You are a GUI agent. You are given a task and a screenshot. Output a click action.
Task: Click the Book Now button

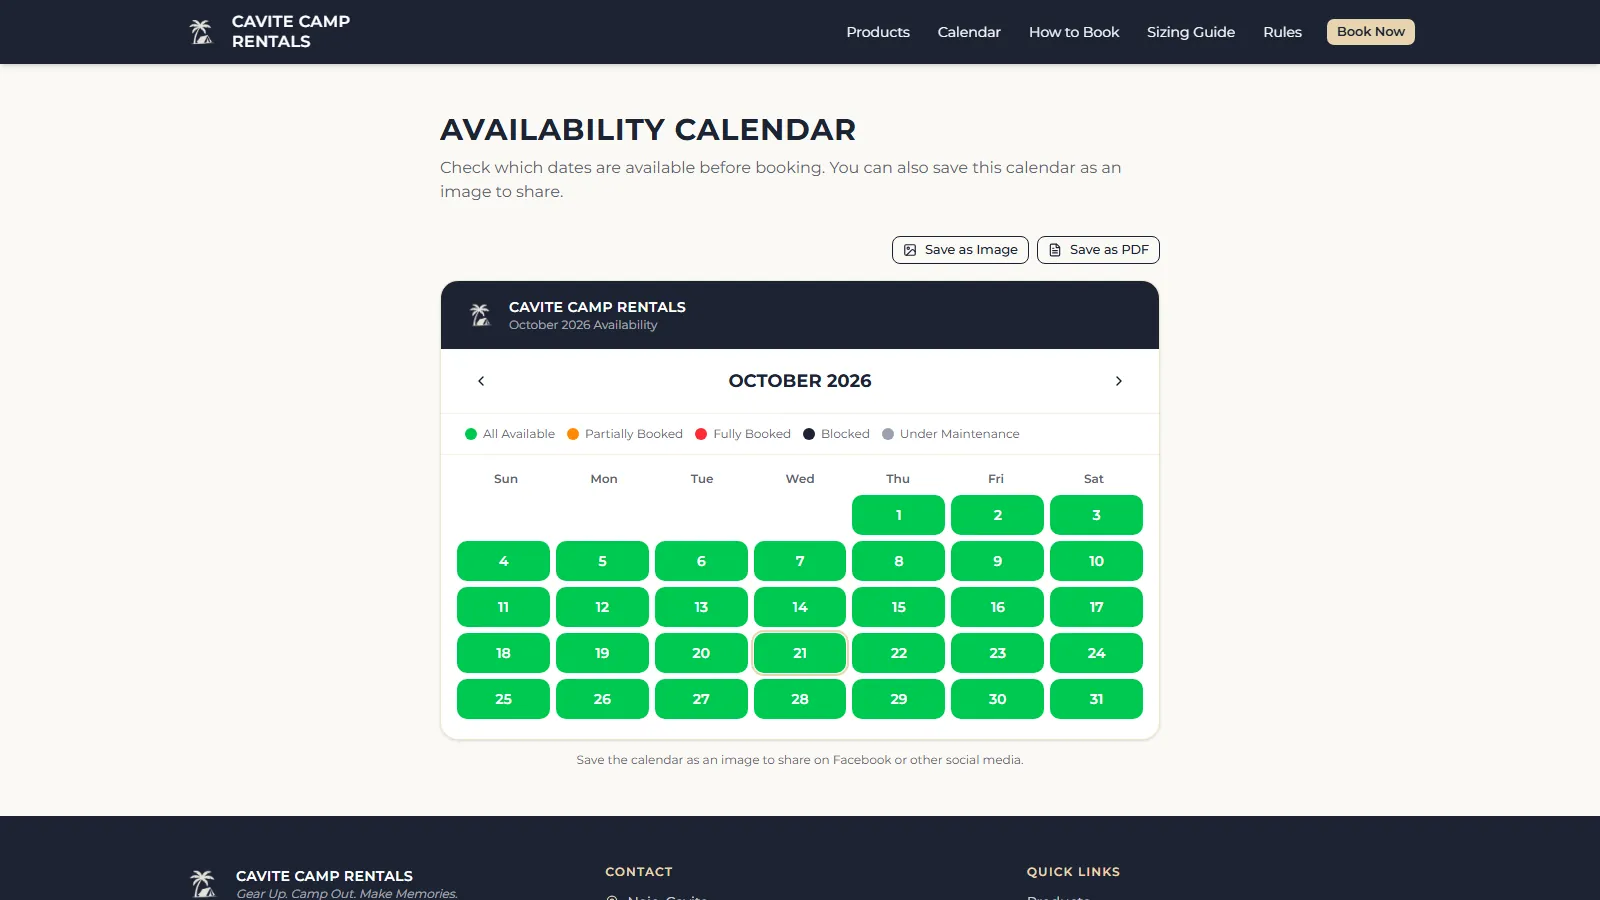pos(1371,32)
